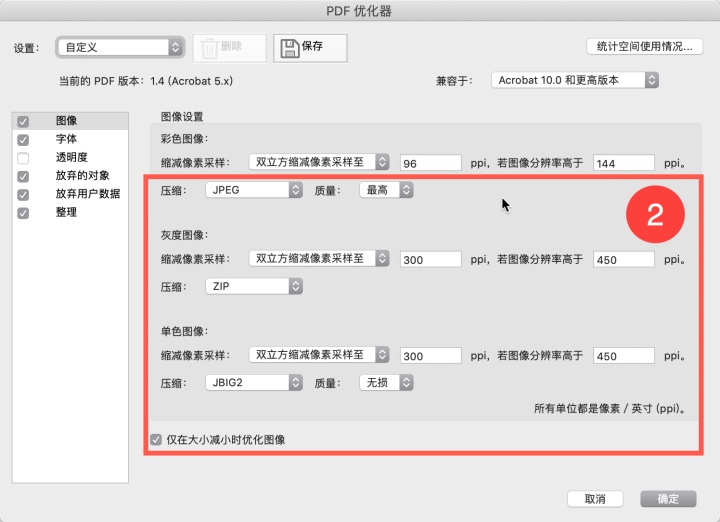This screenshot has height=522, width=720.
Task: Toggle the 放弃用户数据 checkbox
Action: tap(23, 195)
